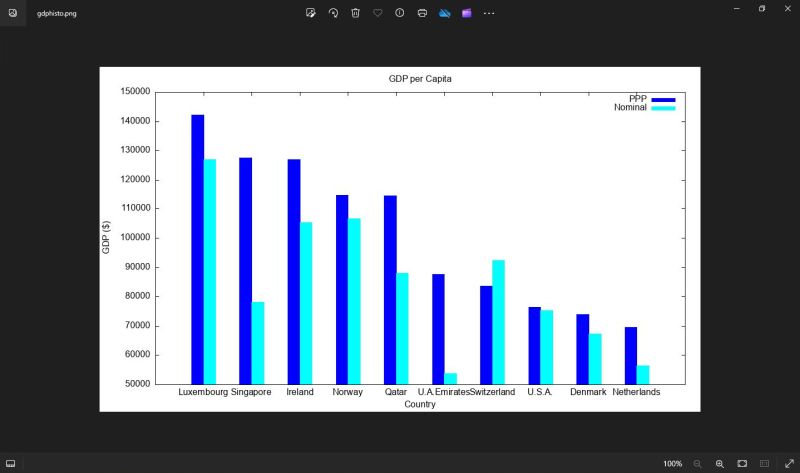Fit image to window icon
800x473 pixels.
(x=742, y=463)
